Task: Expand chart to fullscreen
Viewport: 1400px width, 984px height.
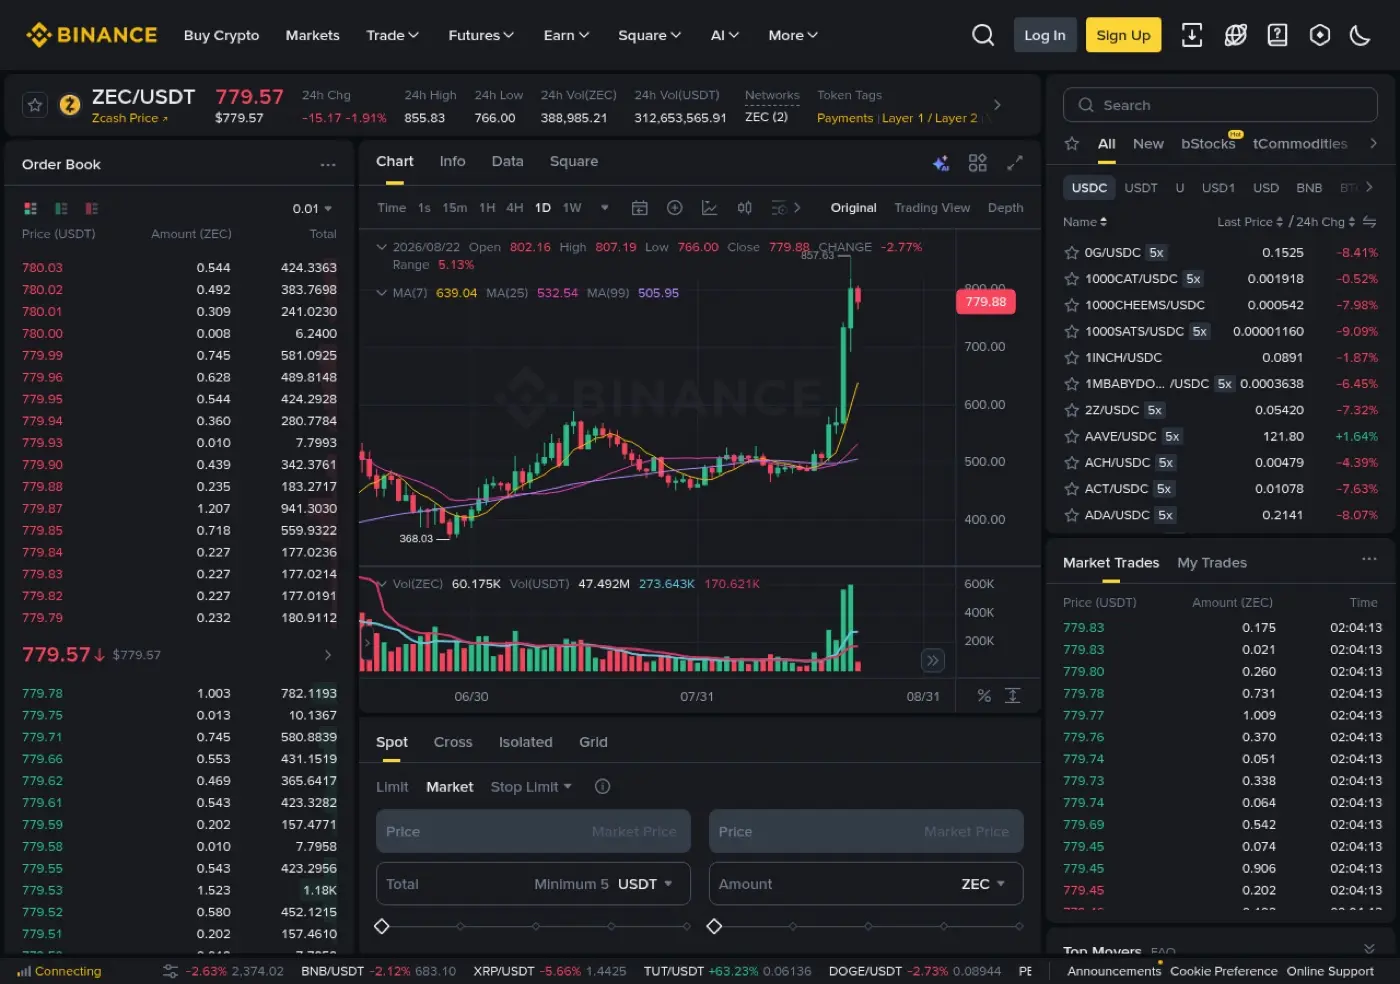Action: pos(1015,162)
